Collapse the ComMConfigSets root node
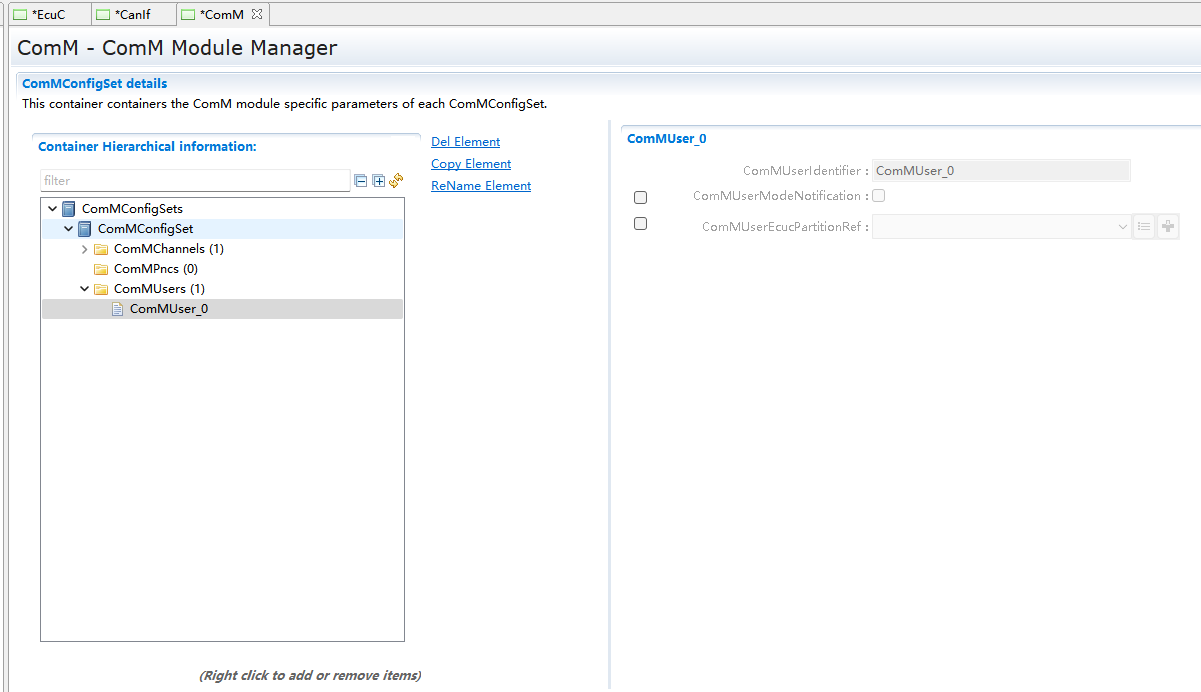This screenshot has height=692, width=1201. click(53, 209)
